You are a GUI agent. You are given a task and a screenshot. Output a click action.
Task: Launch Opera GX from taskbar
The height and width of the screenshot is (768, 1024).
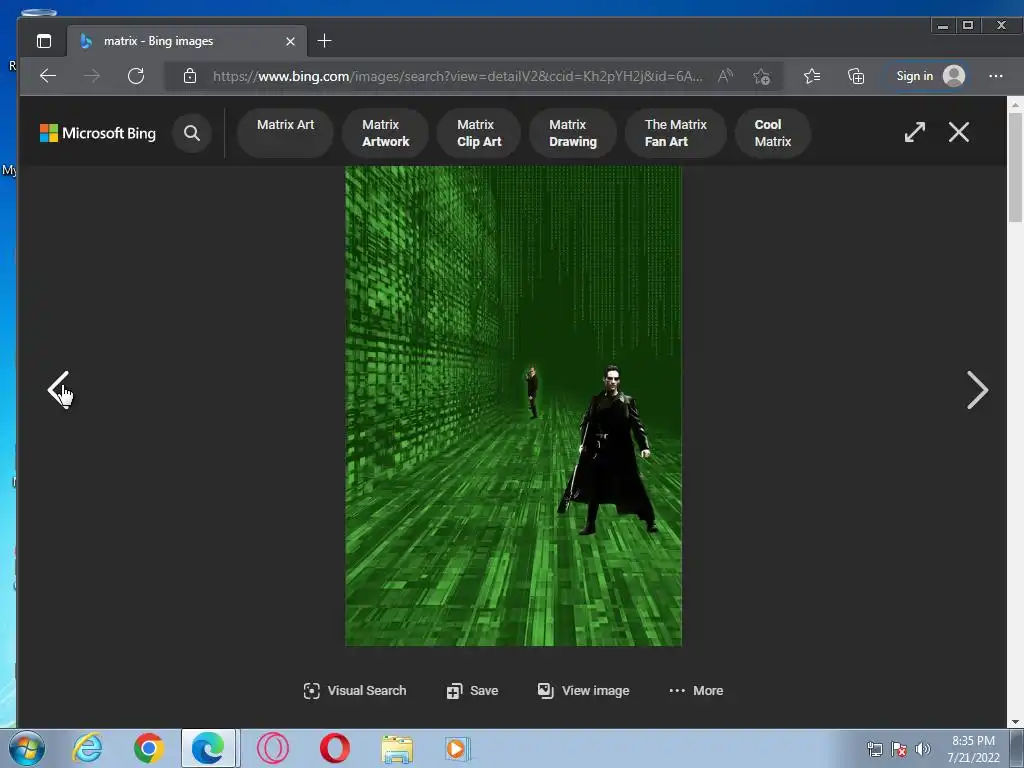coord(272,748)
